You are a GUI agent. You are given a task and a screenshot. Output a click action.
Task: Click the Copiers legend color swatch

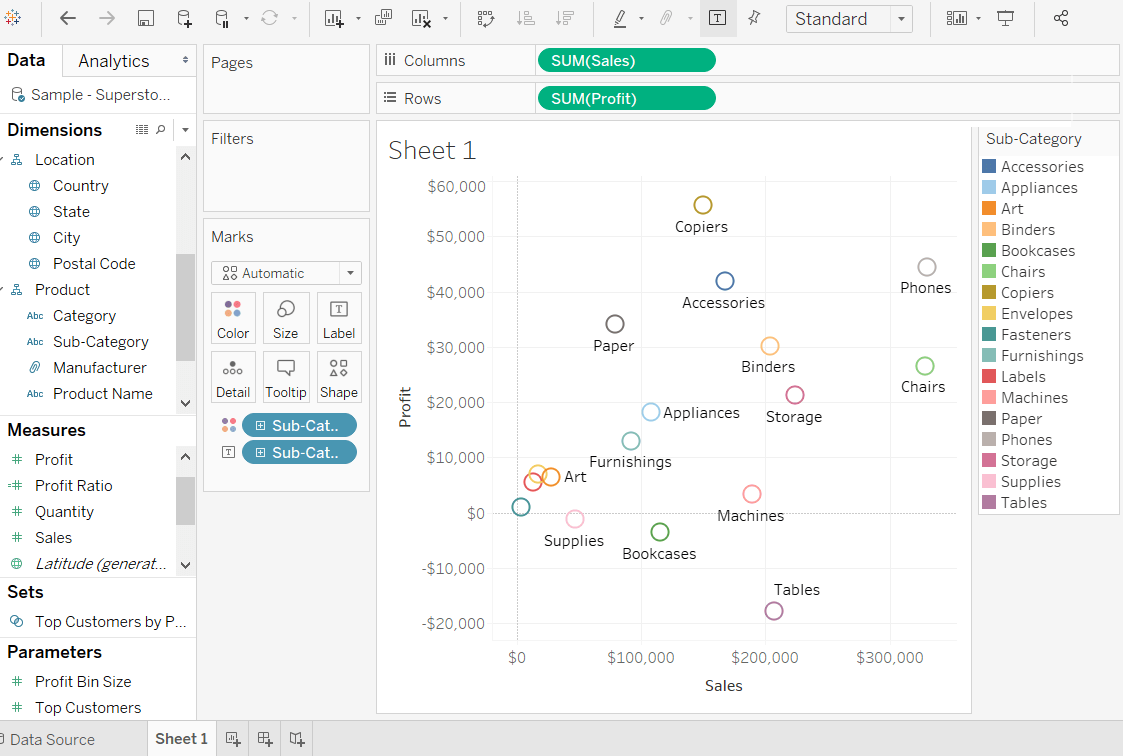989,292
